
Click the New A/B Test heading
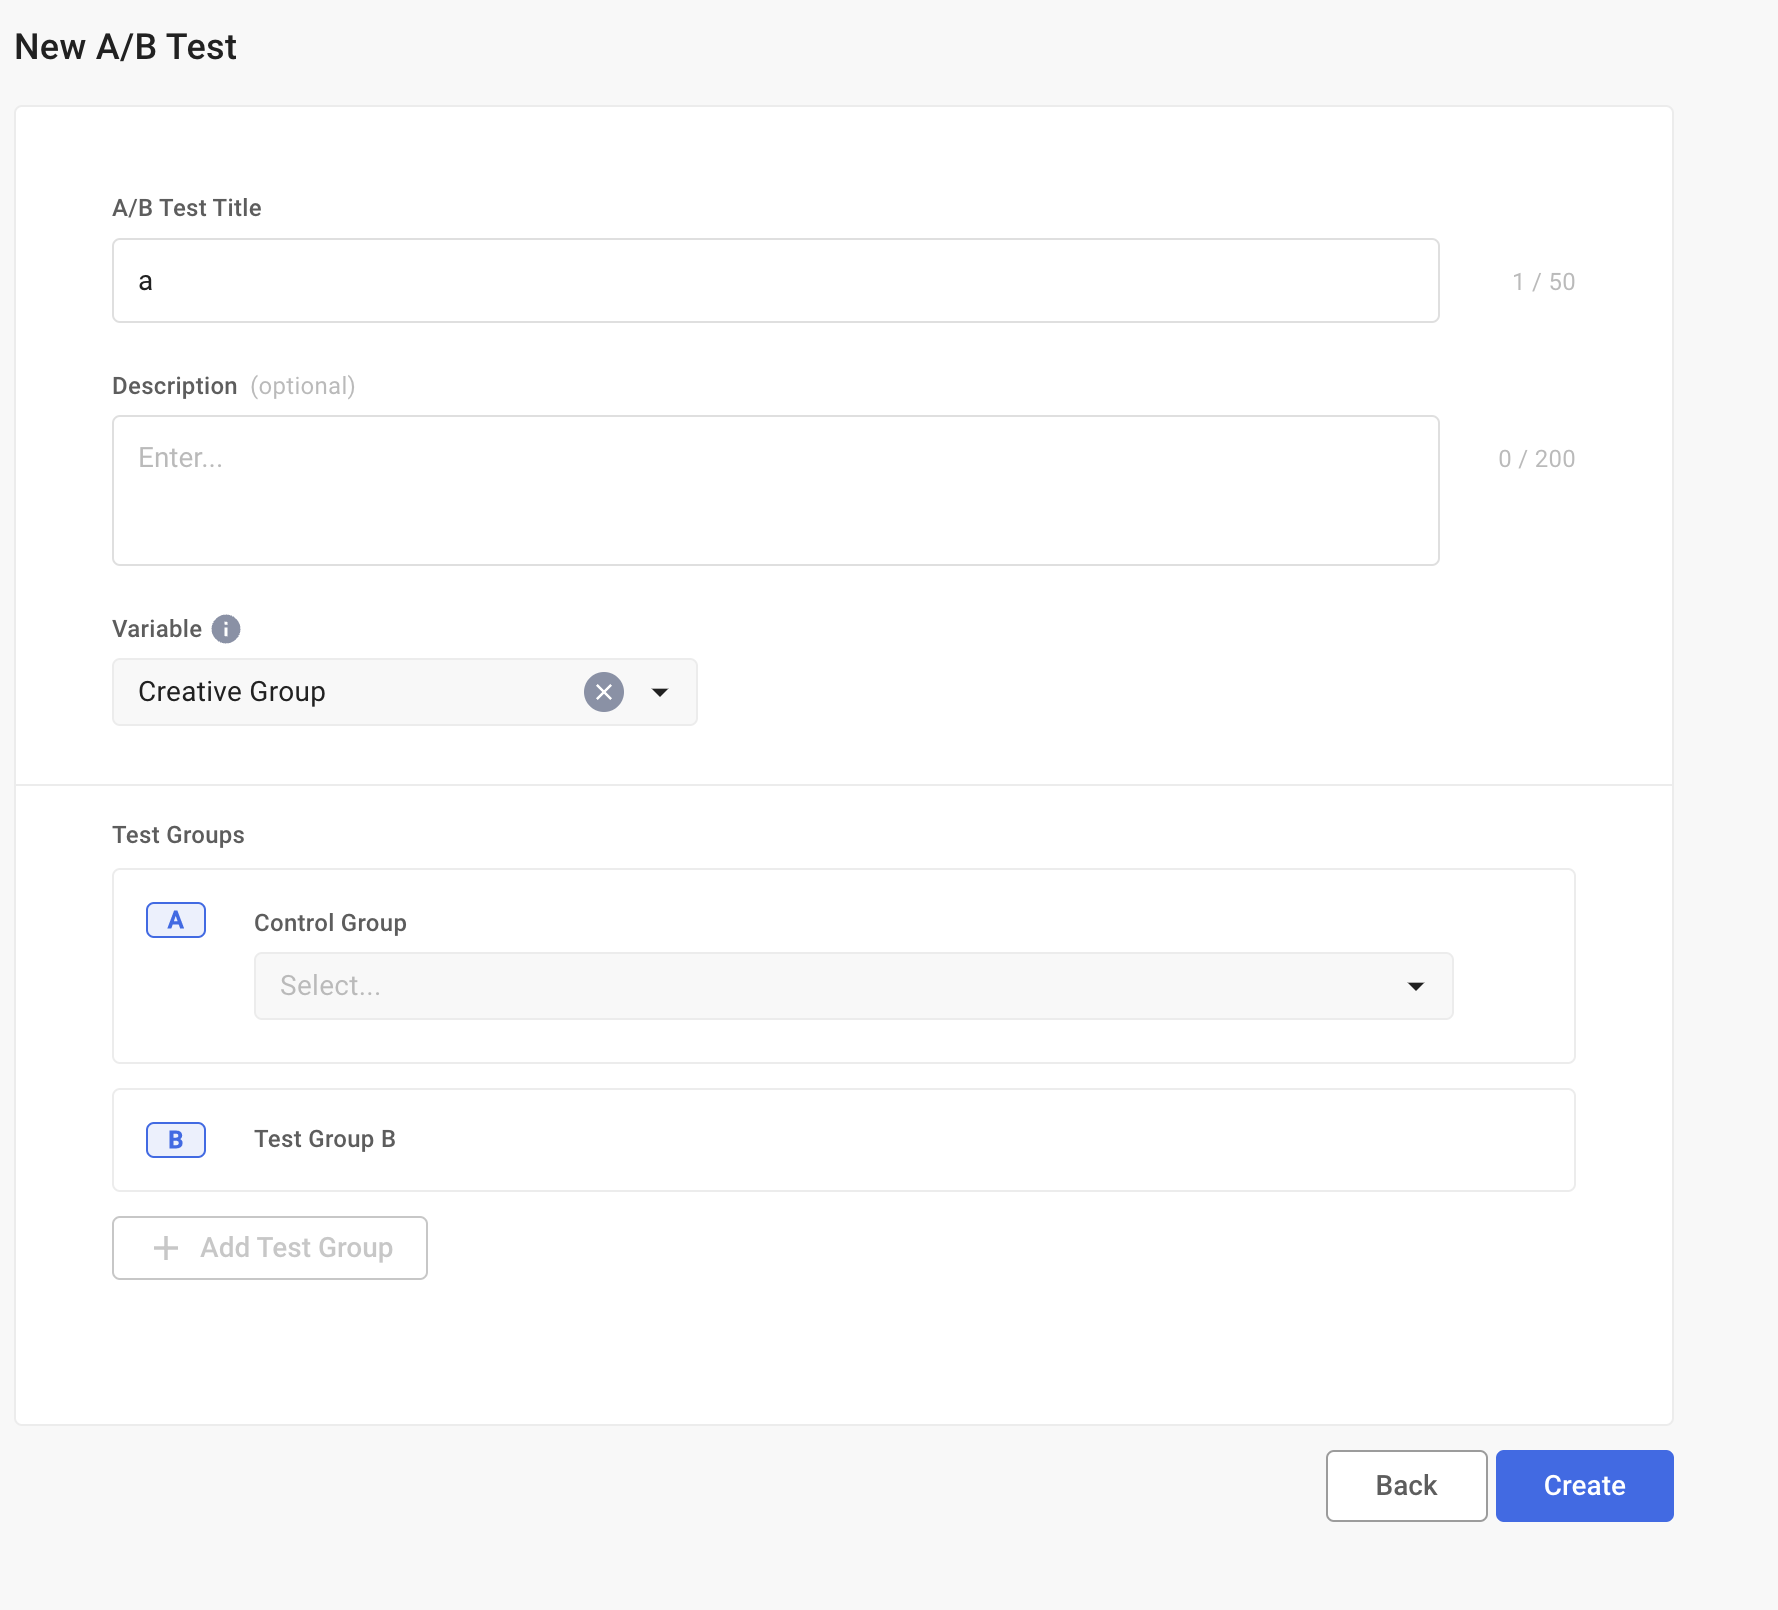pyautogui.click(x=126, y=47)
